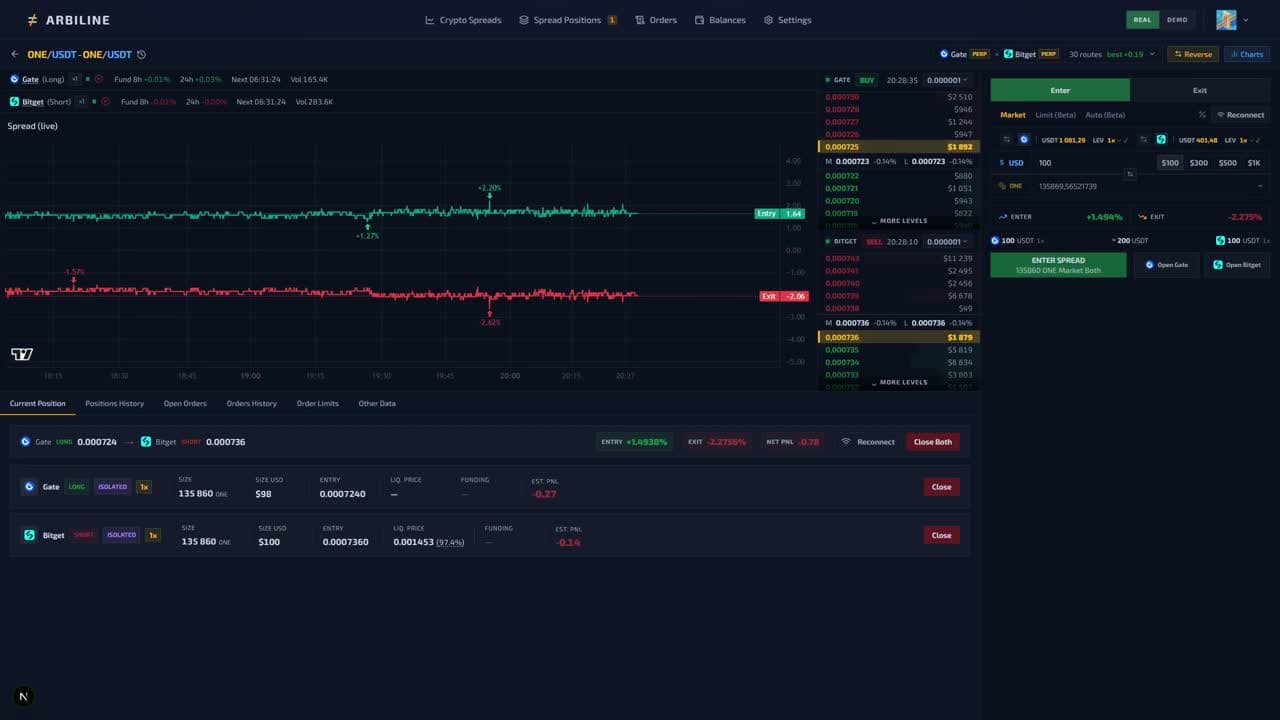Open pair history clock icon
The image size is (1280, 720).
coord(141,54)
